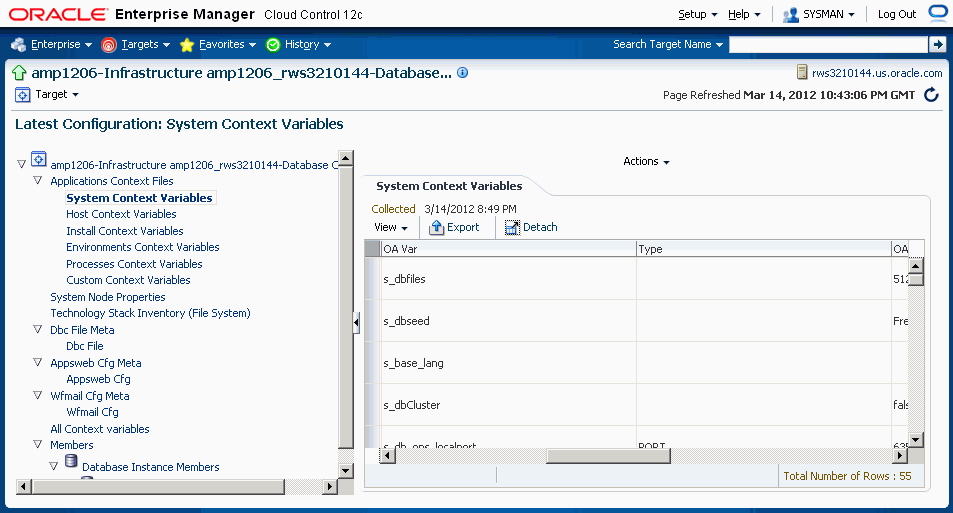Click the SYSMAN user icon
This screenshot has width=953, height=513.
(x=791, y=15)
